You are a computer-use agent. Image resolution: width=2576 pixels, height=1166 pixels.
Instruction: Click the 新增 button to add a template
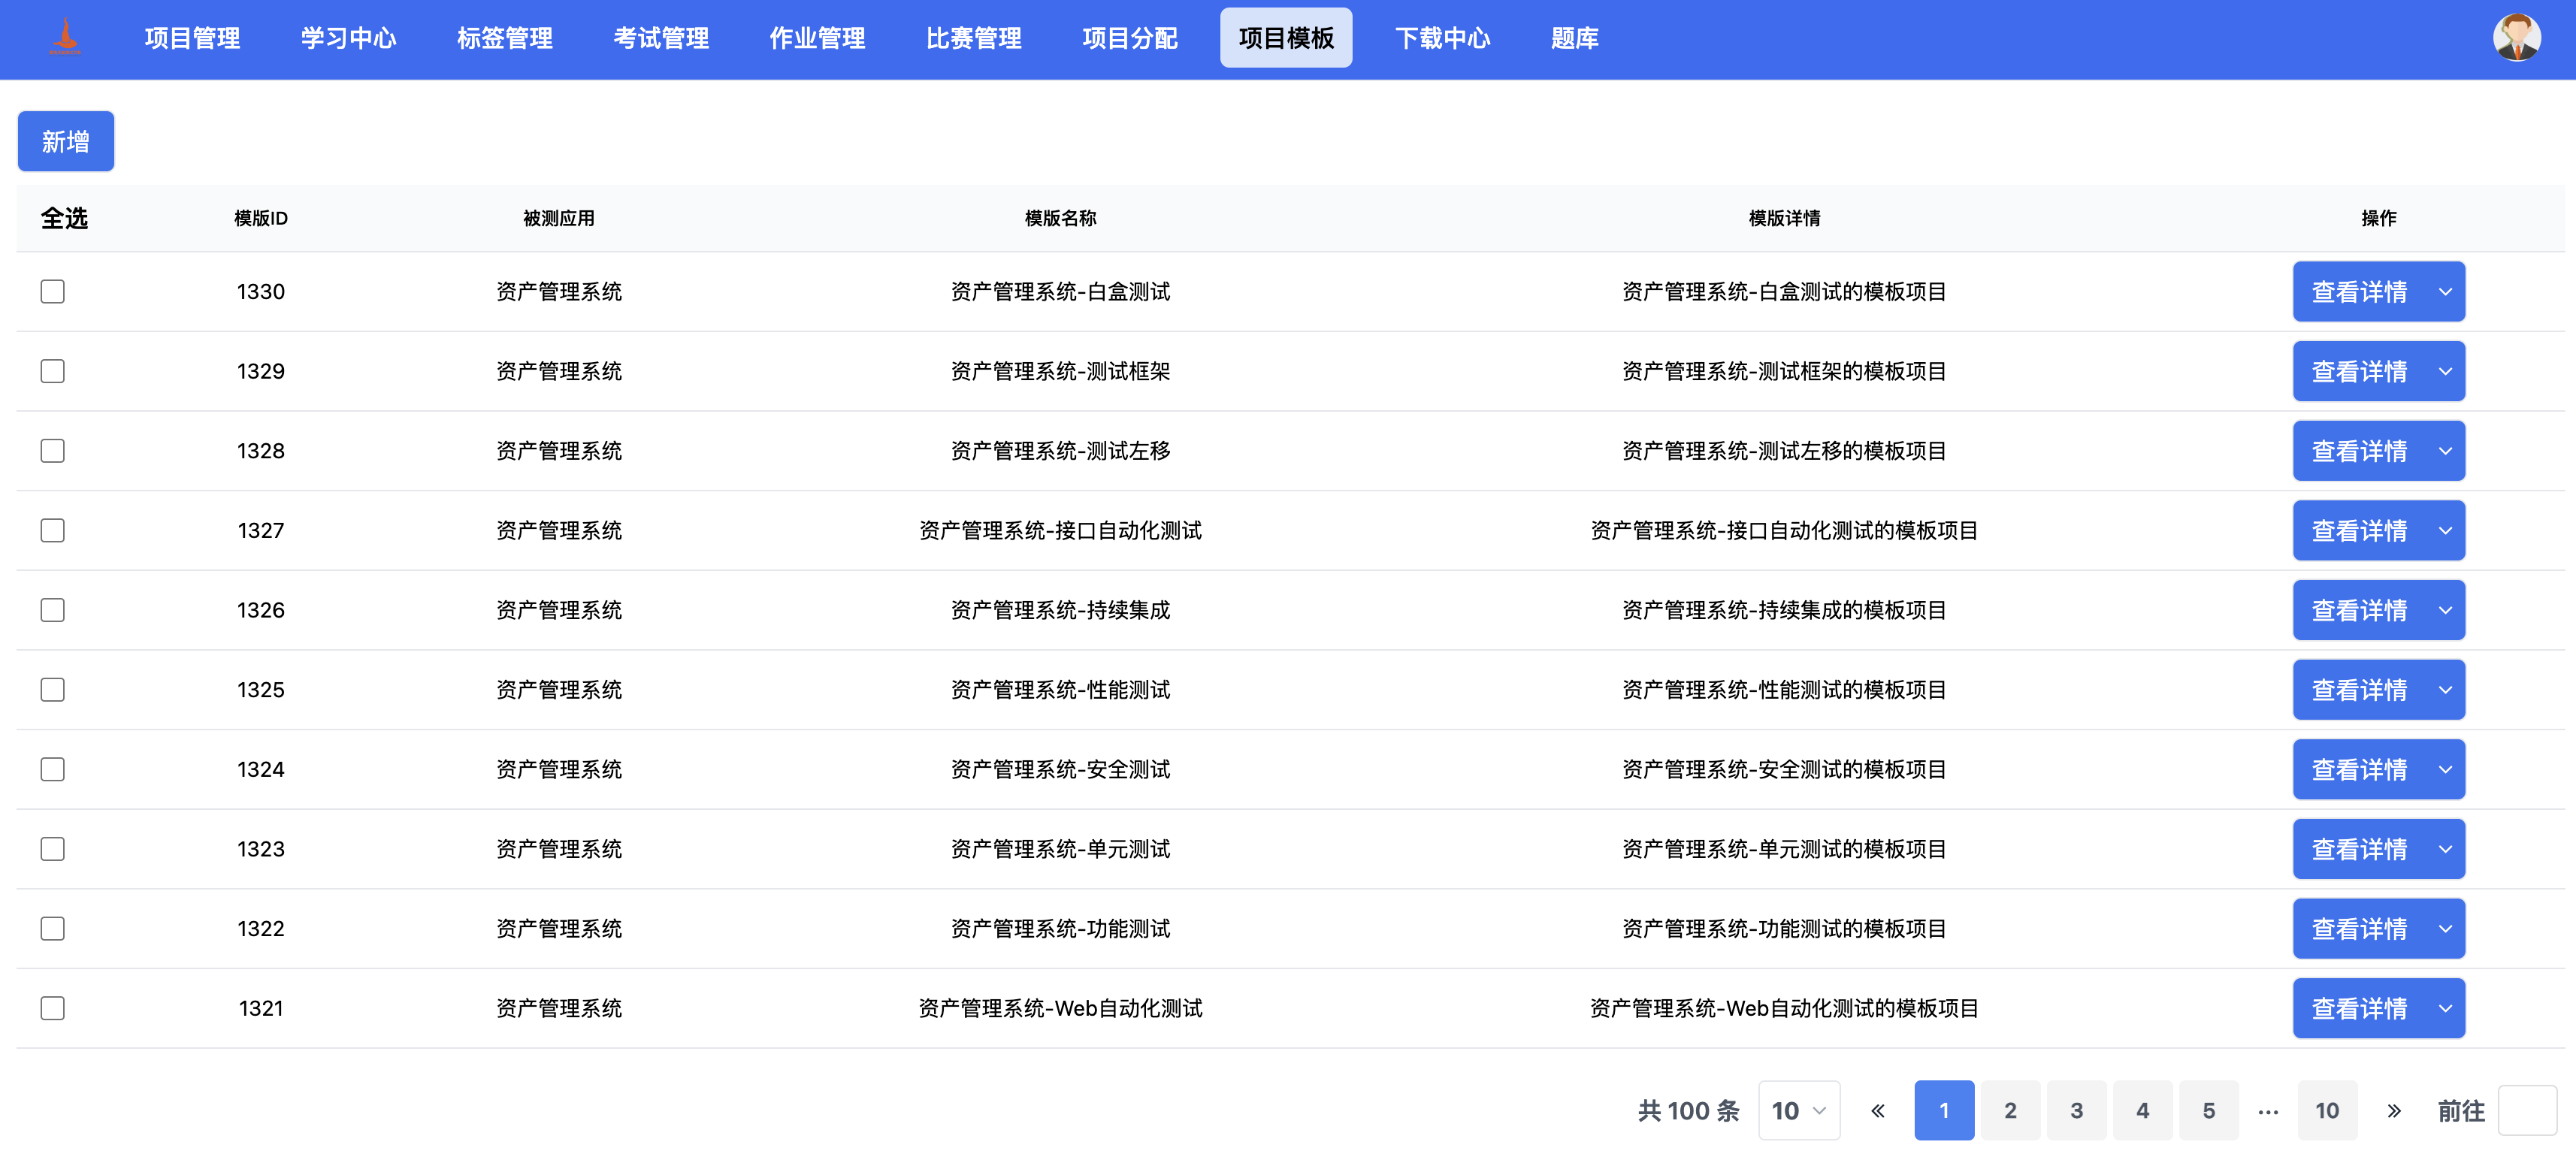[65, 141]
